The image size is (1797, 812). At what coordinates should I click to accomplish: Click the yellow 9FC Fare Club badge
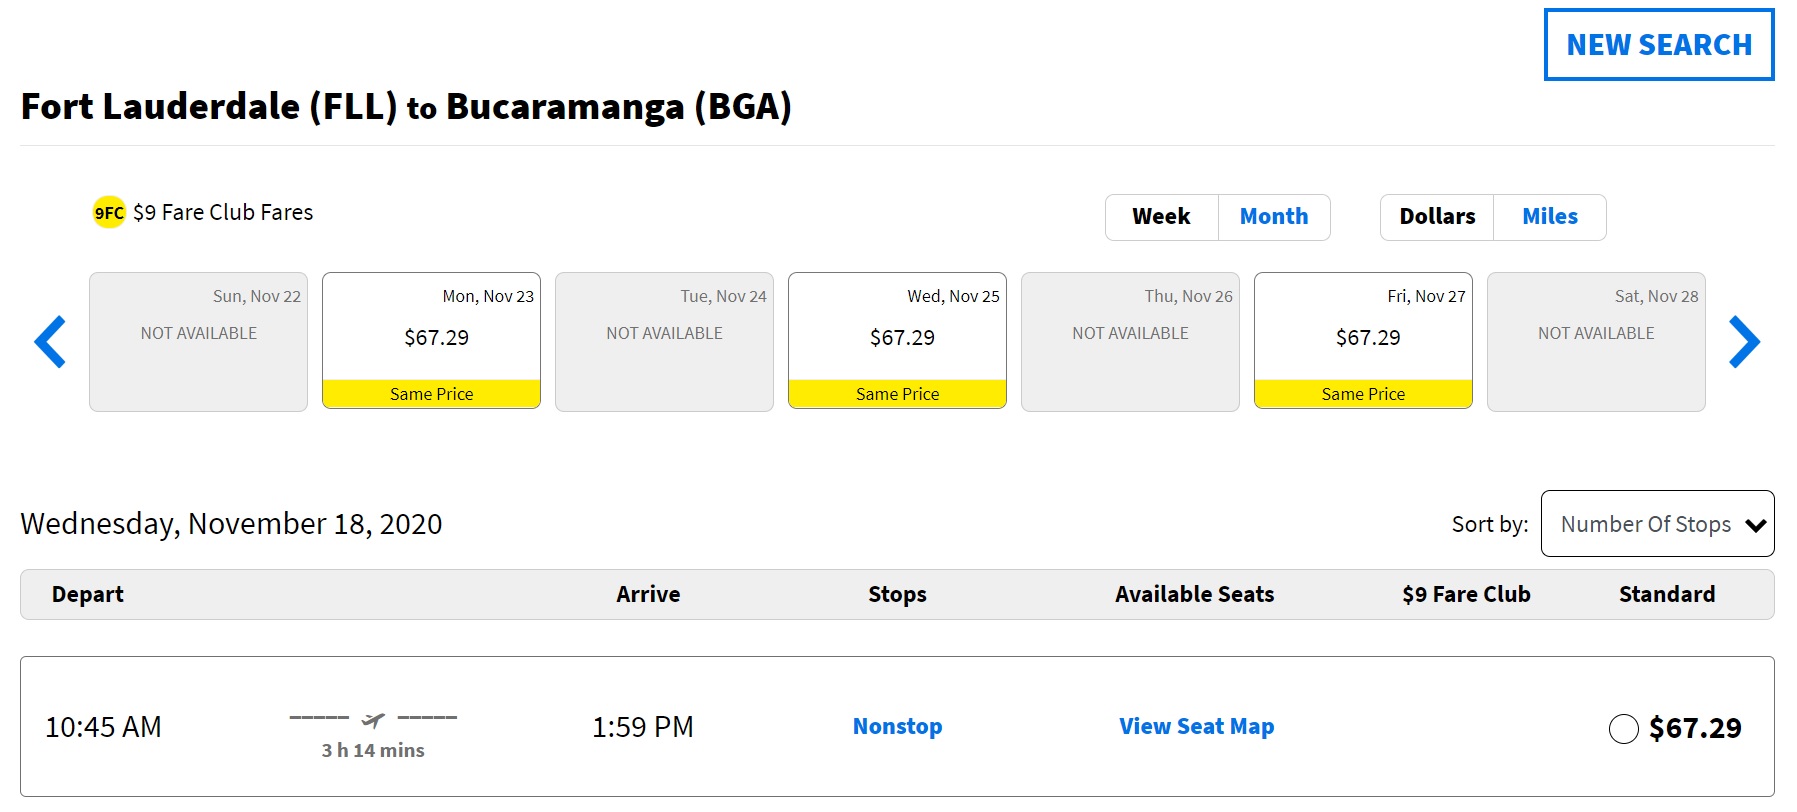108,212
